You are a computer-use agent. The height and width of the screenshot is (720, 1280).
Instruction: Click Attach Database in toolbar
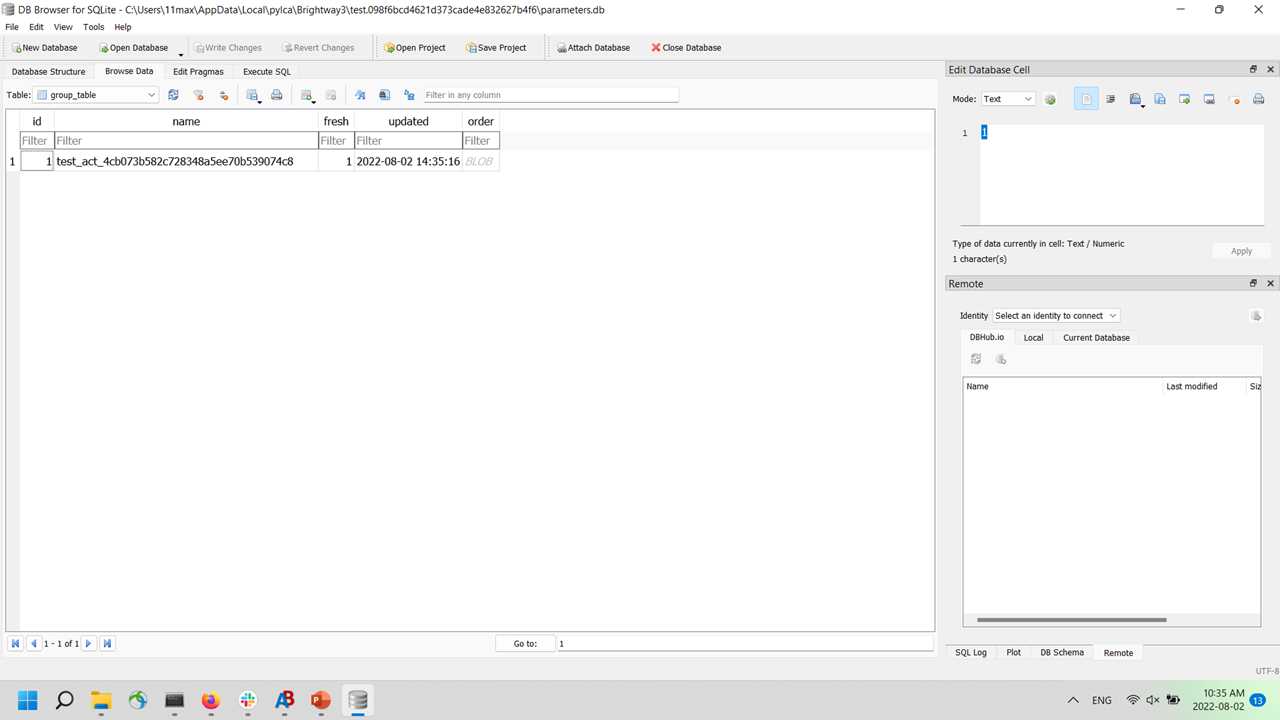[x=593, y=48]
